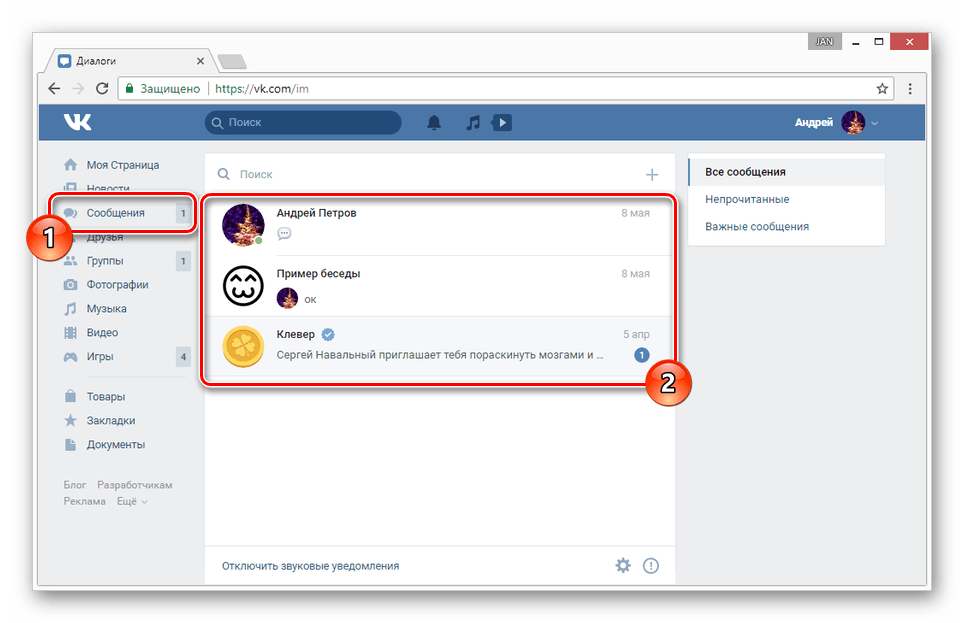The image size is (964, 623).
Task: Start a new conversation with the plus icon
Action: tap(652, 174)
